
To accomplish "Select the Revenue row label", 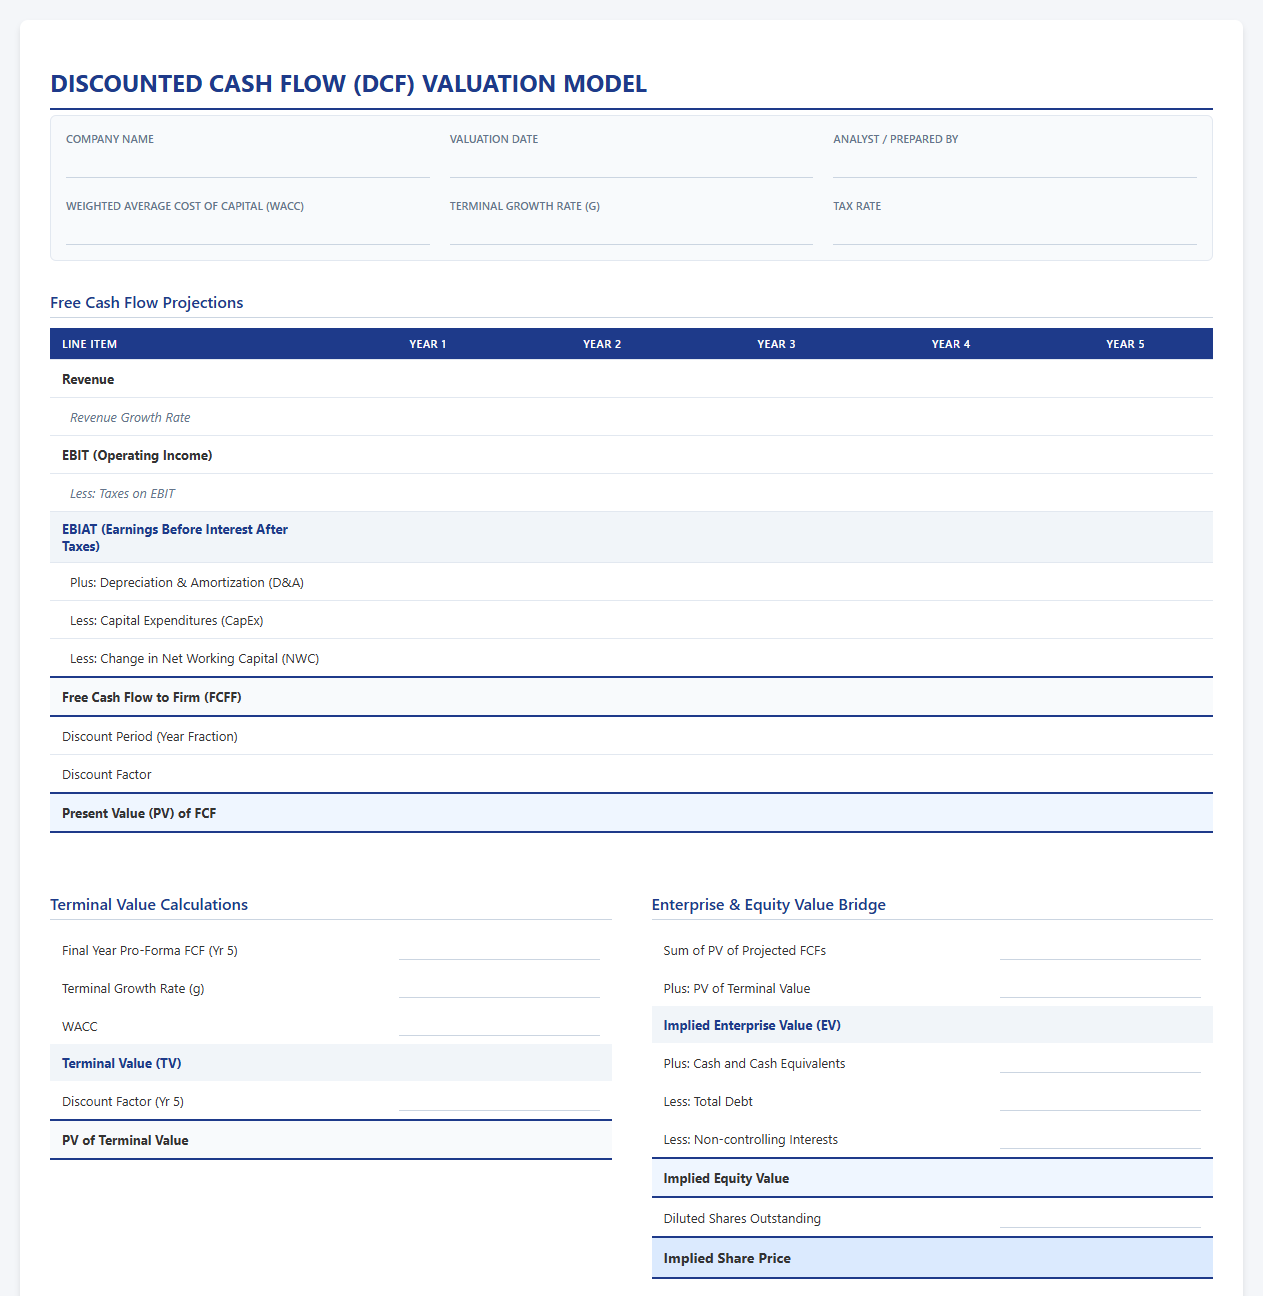I will coord(88,379).
